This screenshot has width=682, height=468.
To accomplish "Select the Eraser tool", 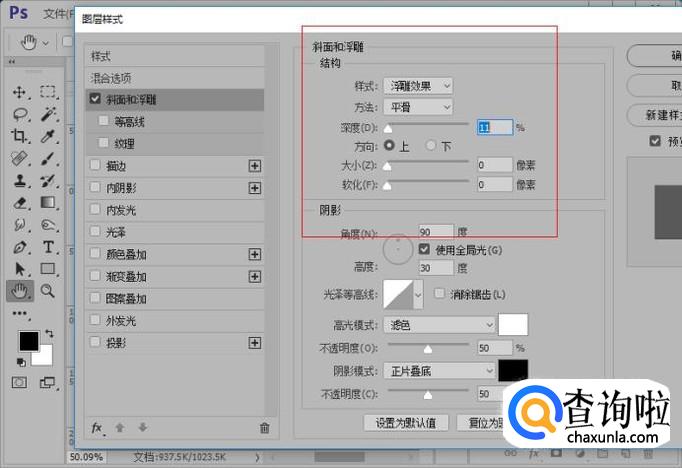I will [x=20, y=203].
